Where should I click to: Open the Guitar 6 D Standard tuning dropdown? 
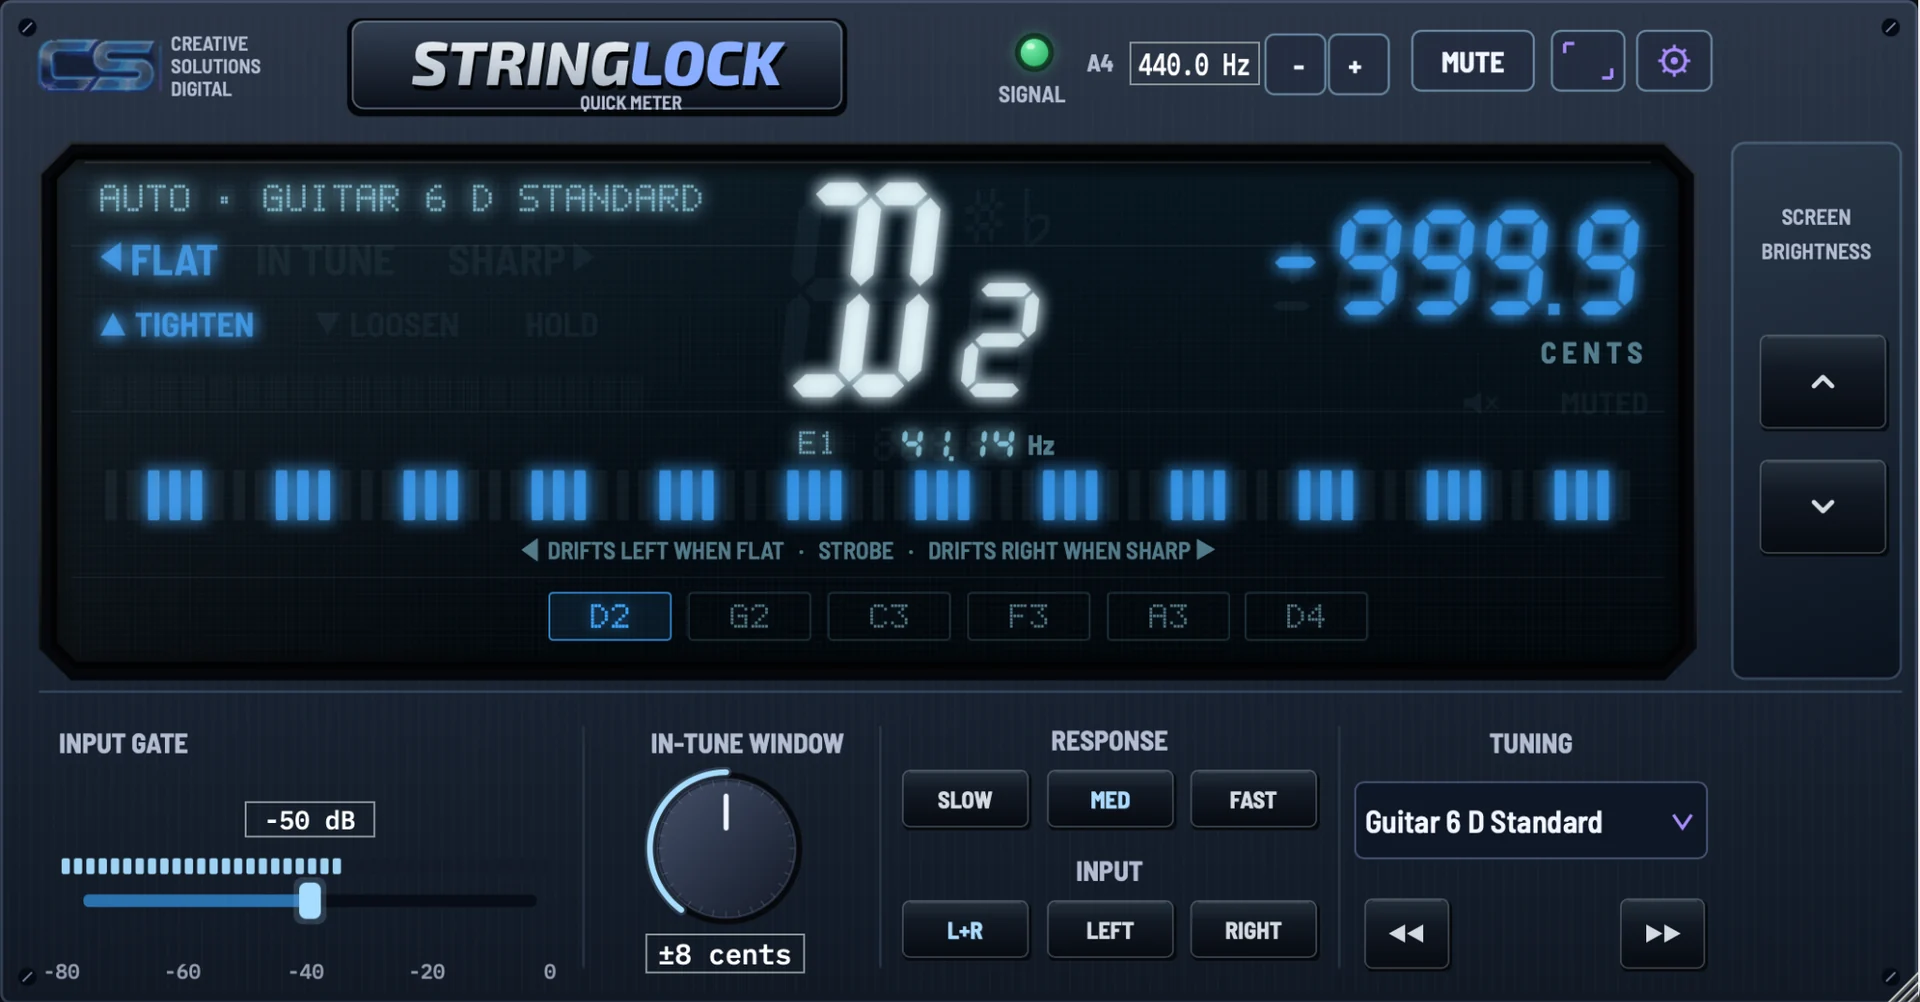coord(1530,821)
